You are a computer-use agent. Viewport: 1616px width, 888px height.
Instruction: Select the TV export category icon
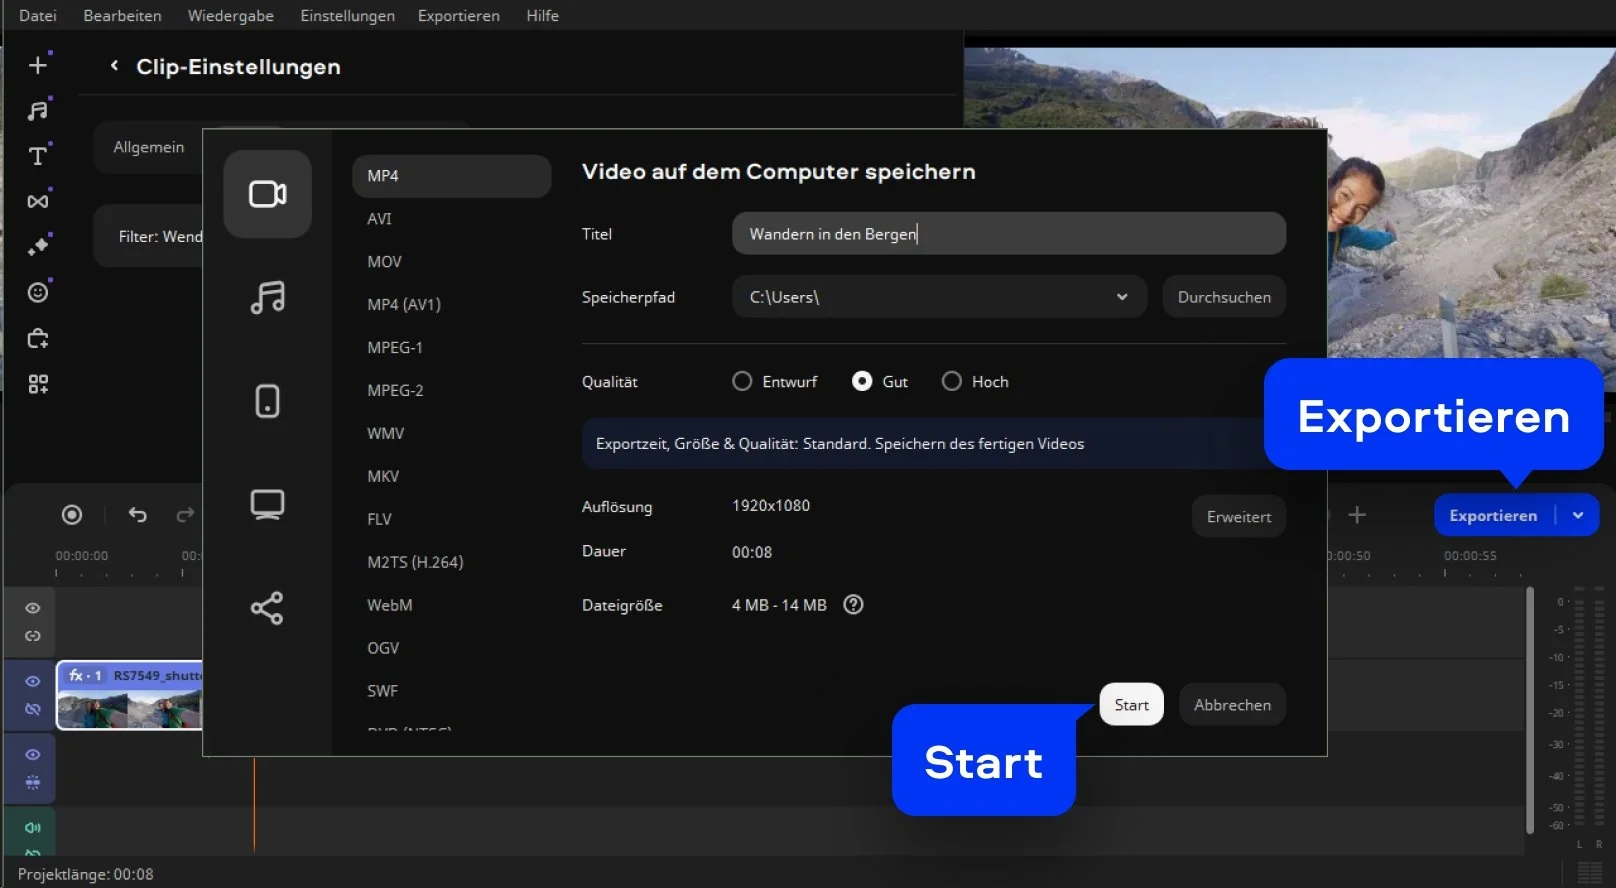pos(267,504)
